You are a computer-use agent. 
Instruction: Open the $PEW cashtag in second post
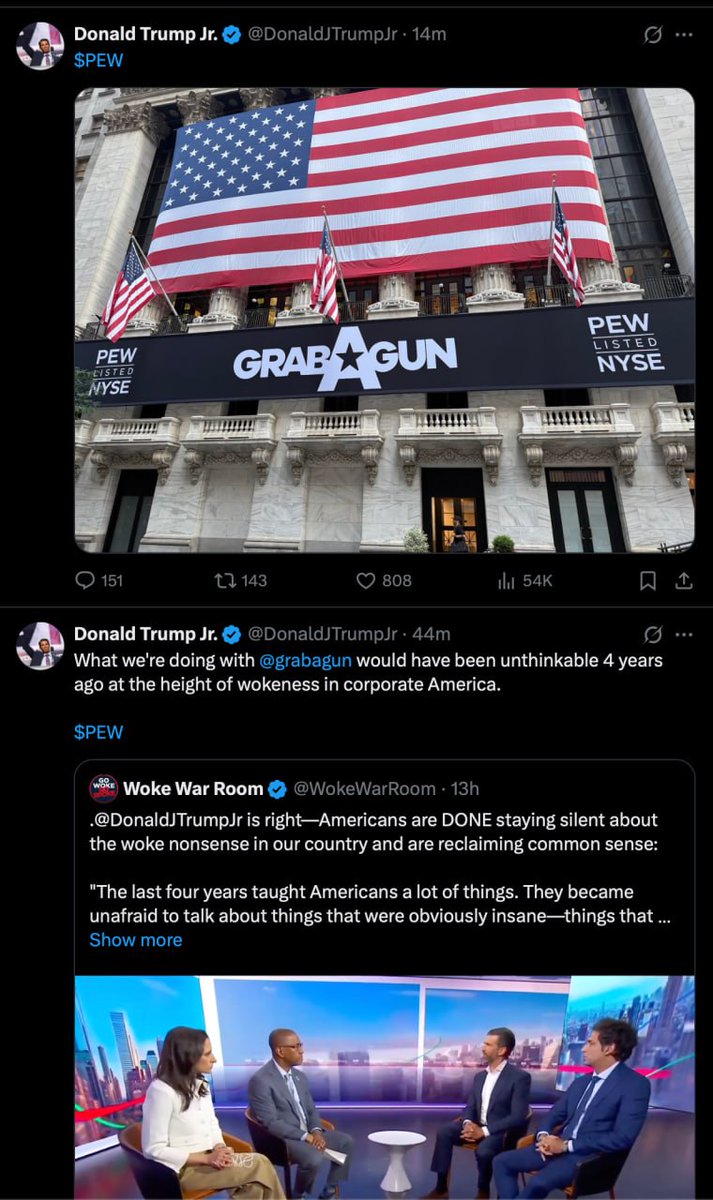coord(99,732)
